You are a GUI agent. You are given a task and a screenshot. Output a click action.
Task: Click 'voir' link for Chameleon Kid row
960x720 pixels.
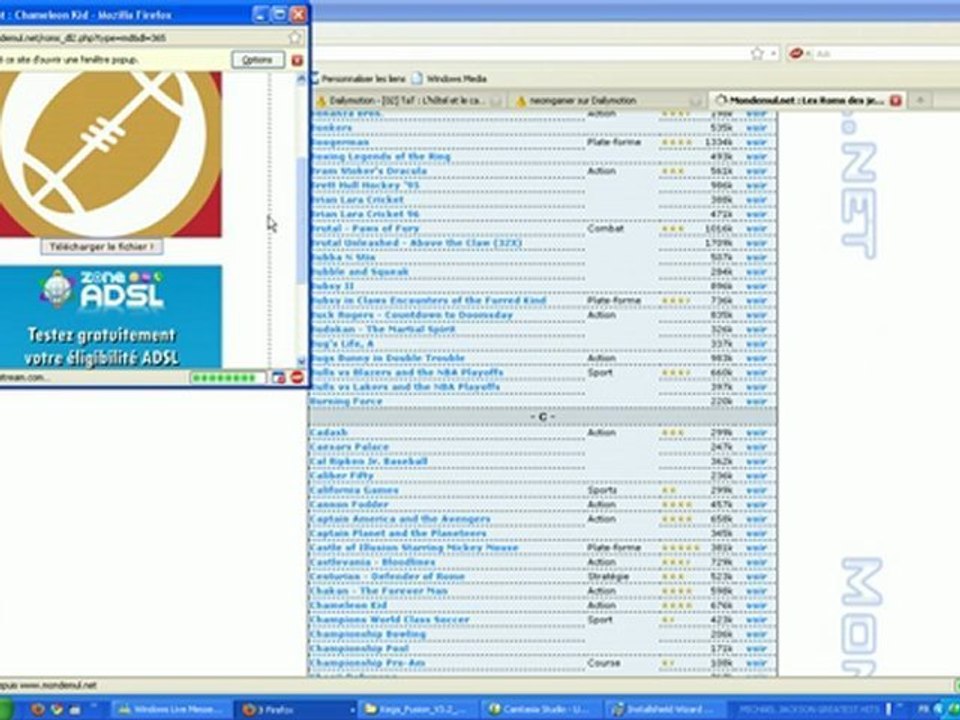coord(756,606)
